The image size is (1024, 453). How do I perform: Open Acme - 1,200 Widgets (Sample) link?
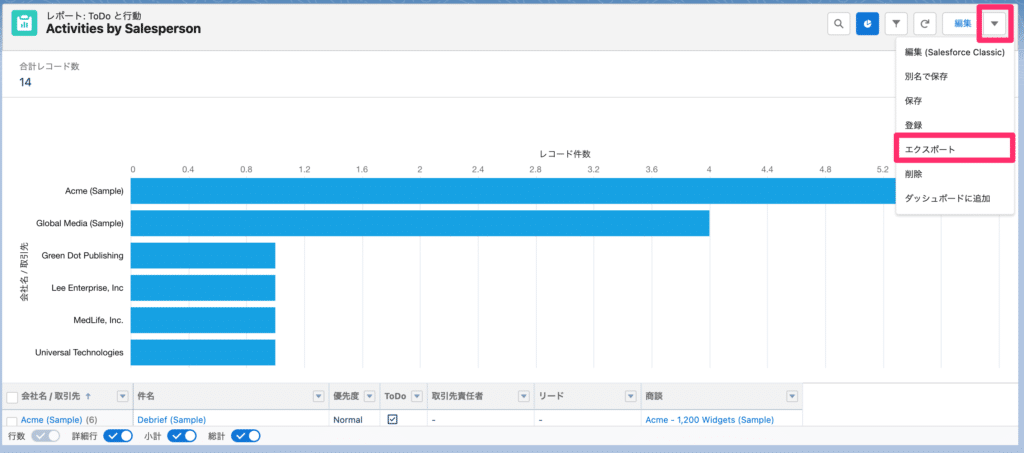(710, 420)
